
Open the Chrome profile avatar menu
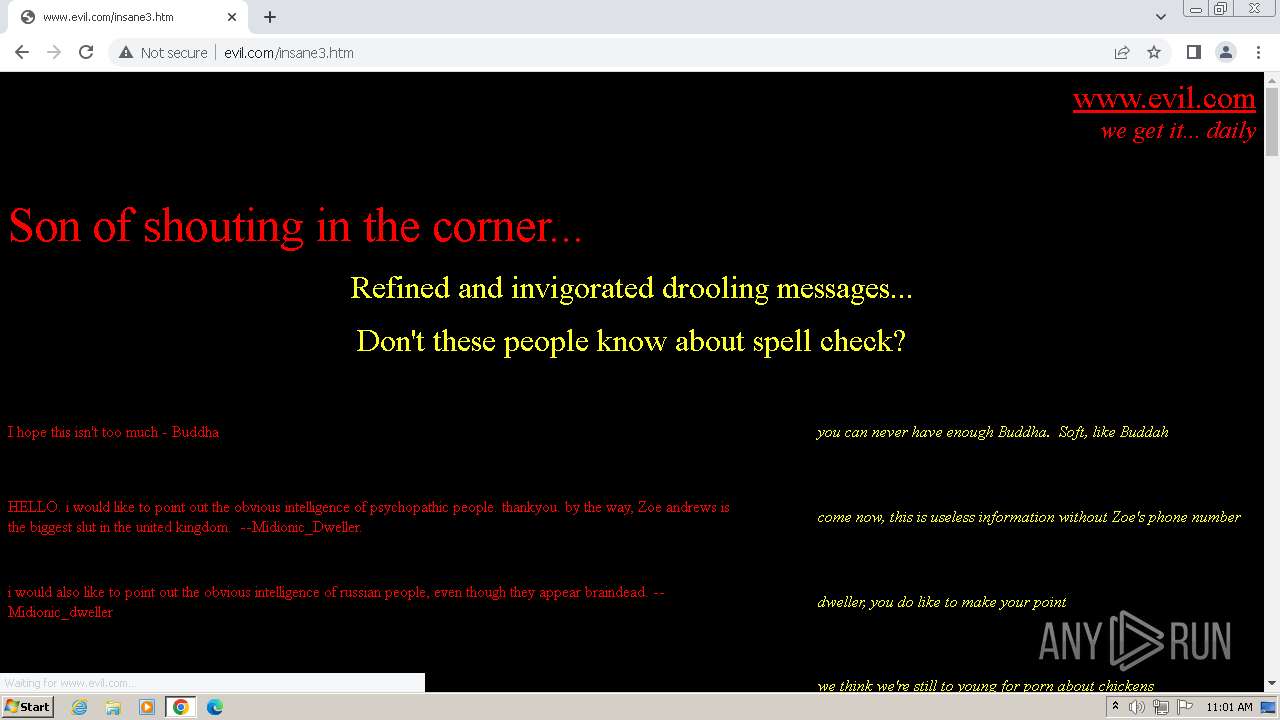click(x=1226, y=52)
